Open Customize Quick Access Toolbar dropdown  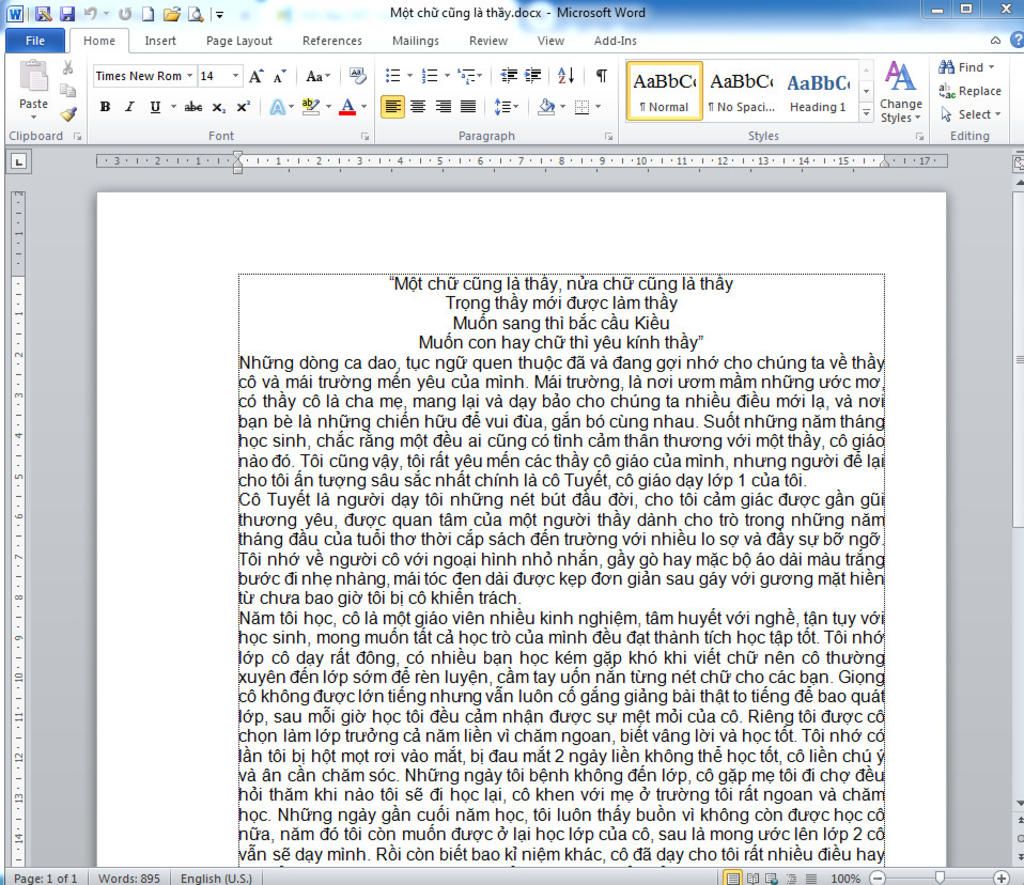(x=220, y=14)
